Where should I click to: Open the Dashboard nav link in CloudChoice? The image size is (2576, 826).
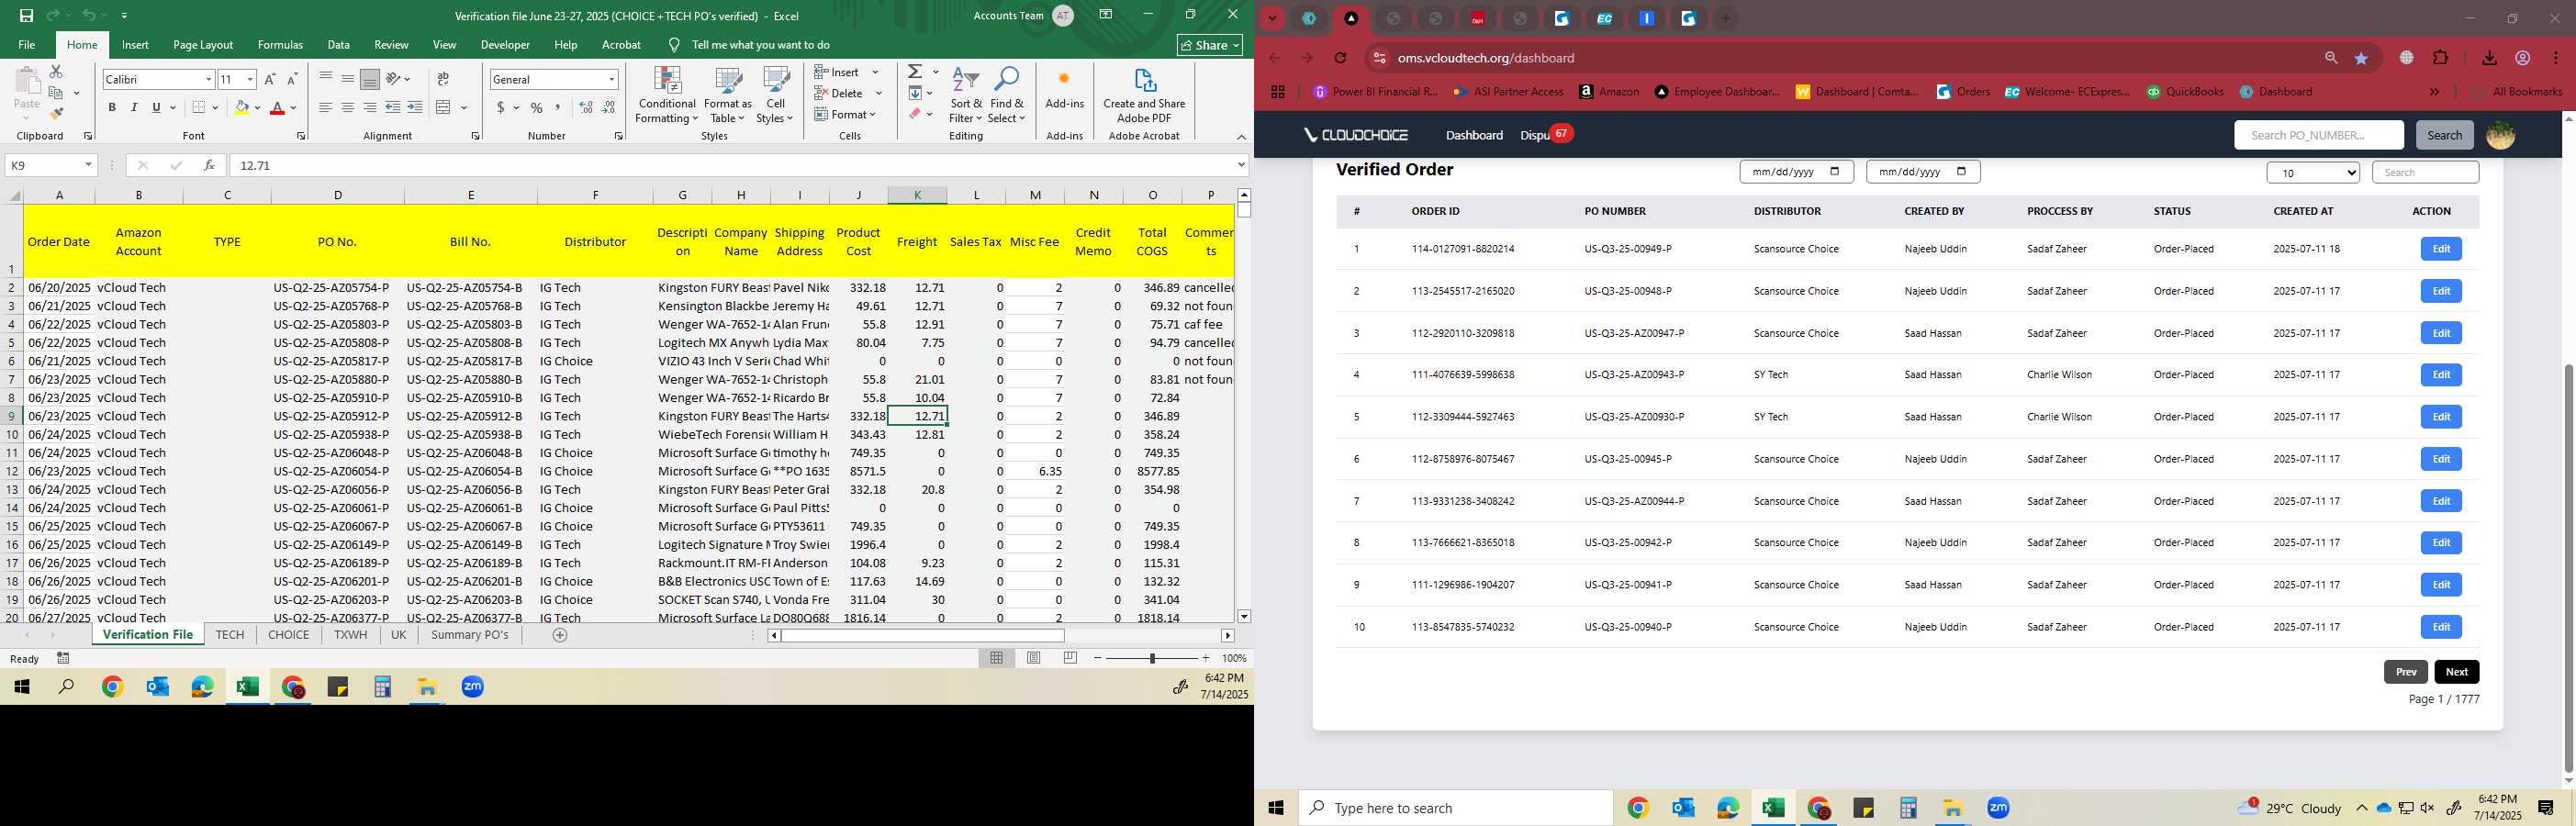[1474, 135]
